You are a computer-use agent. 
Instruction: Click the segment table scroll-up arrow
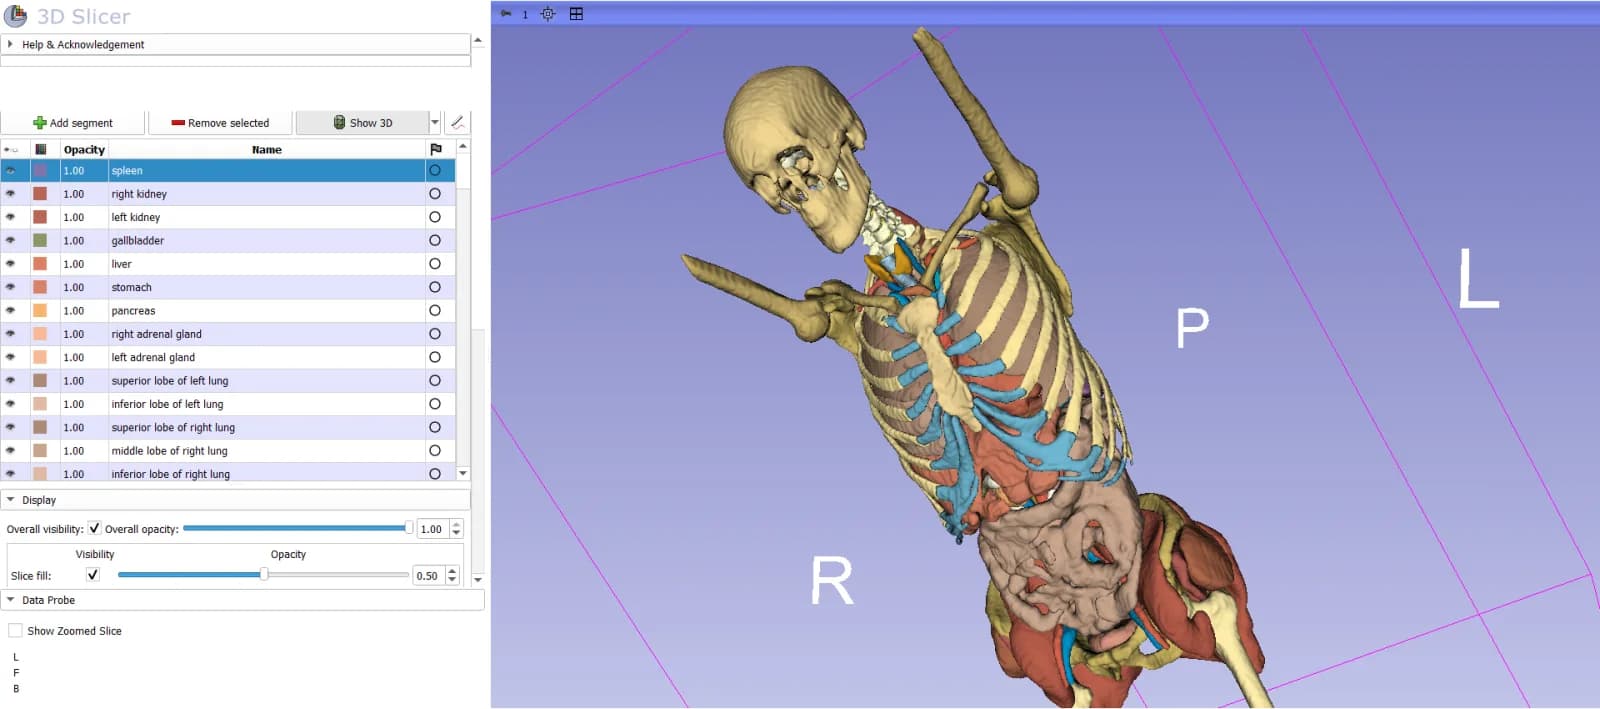click(x=463, y=147)
